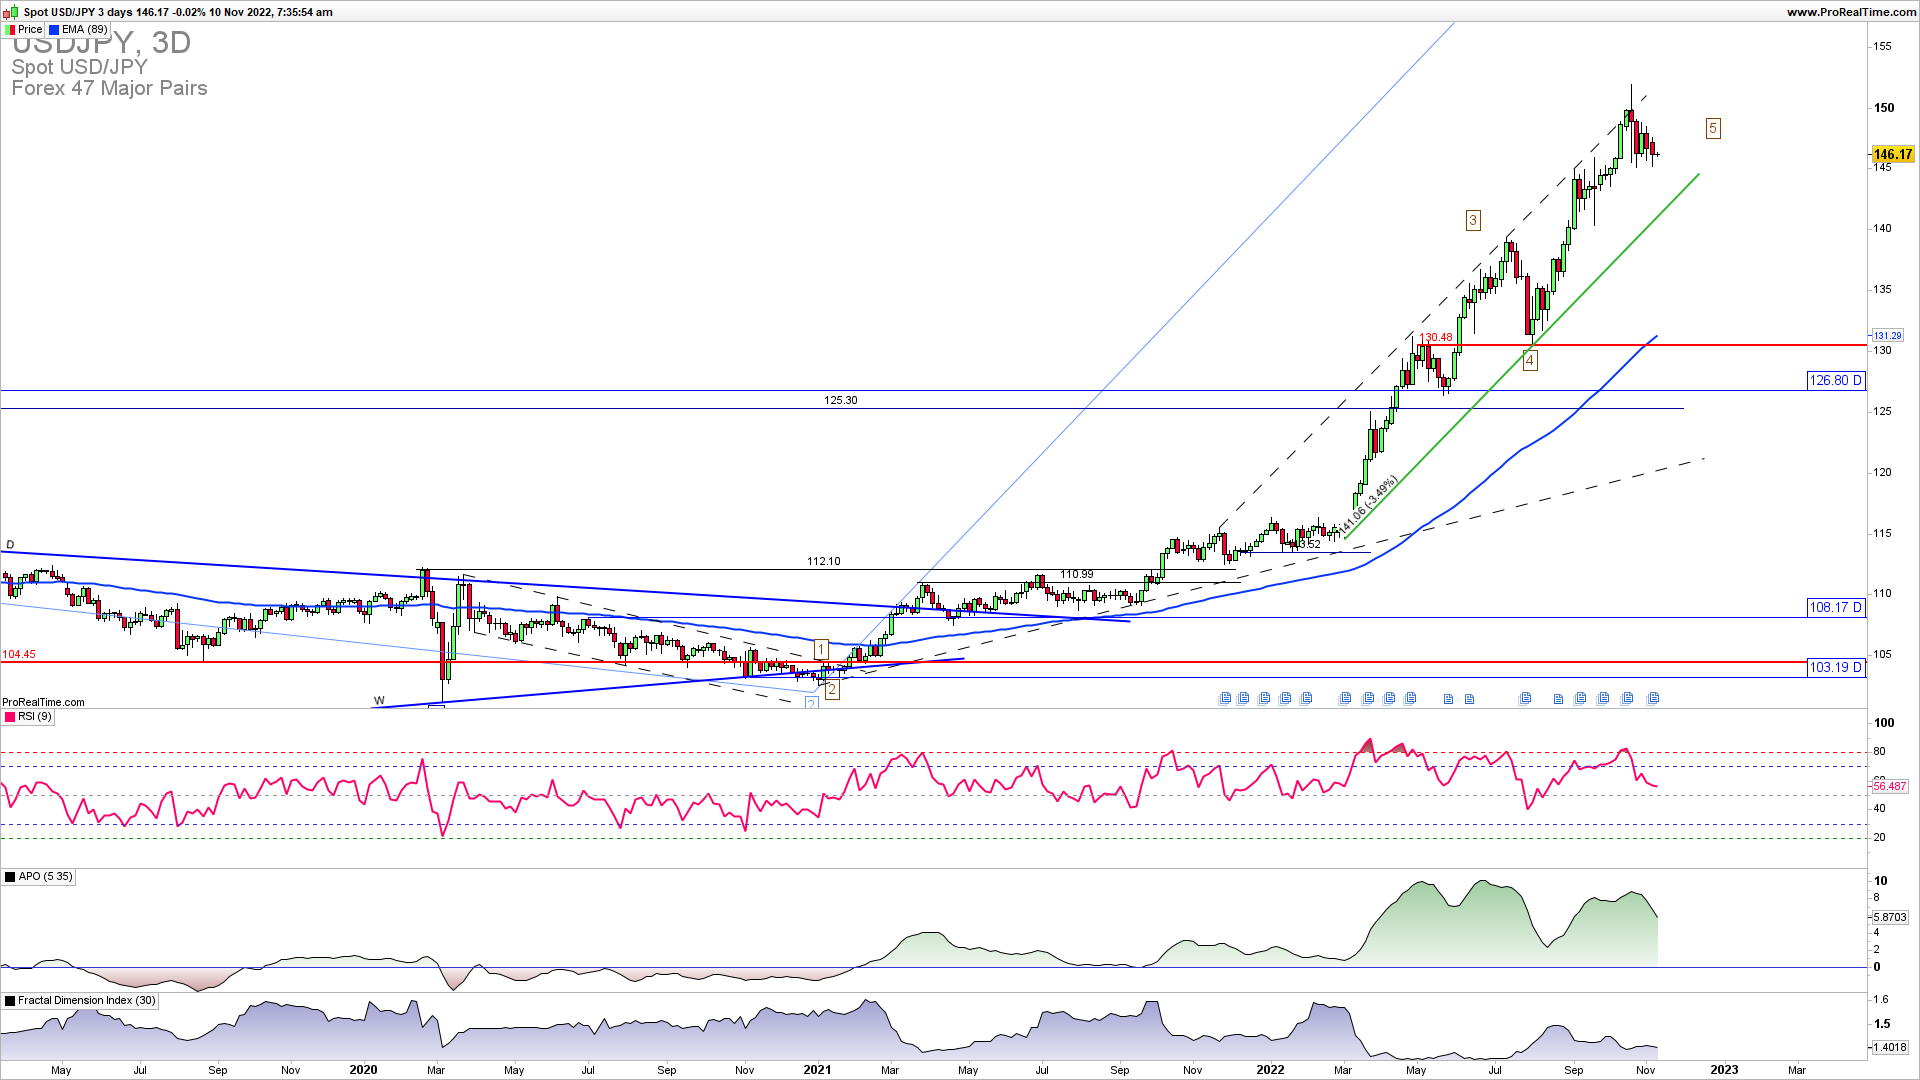Click the 125.30 line label

click(840, 400)
